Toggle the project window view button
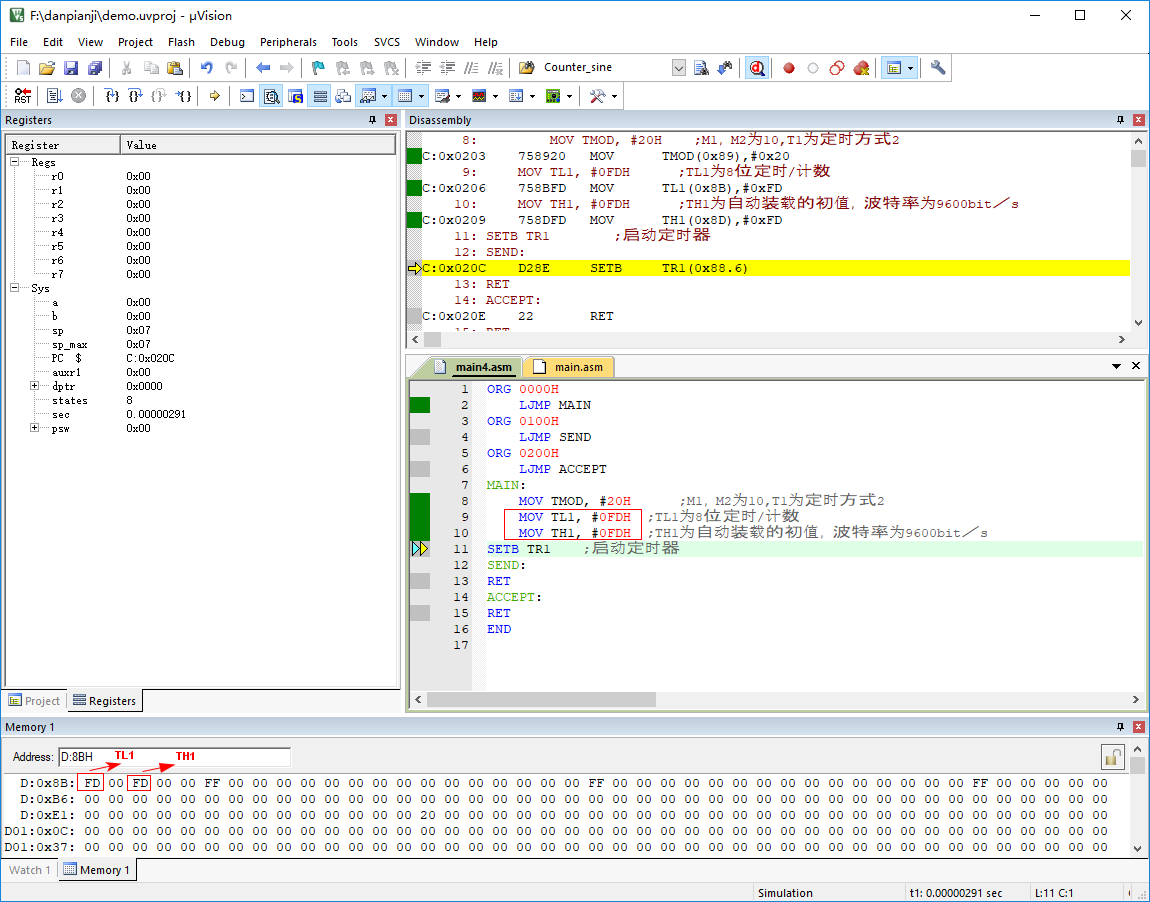The width and height of the screenshot is (1150, 902). 894,68
